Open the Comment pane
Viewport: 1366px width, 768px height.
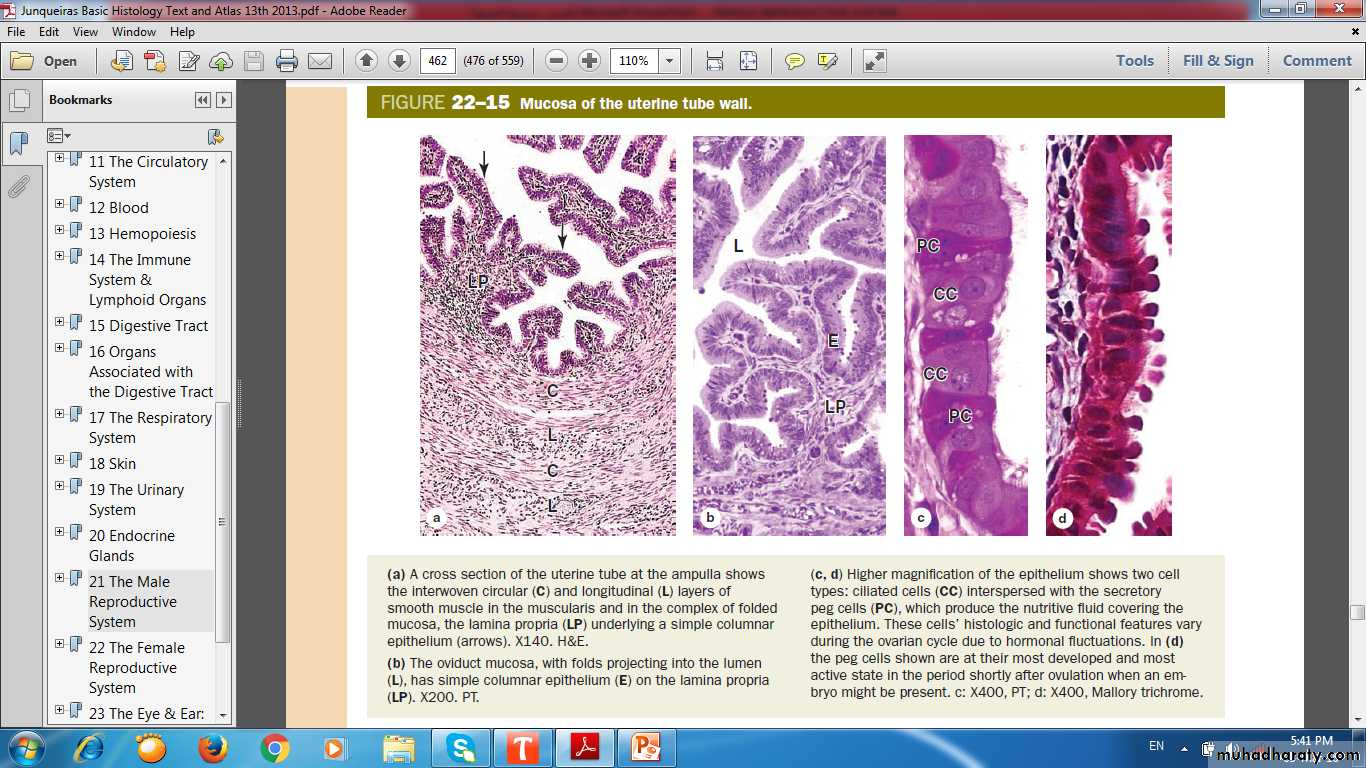[1316, 60]
